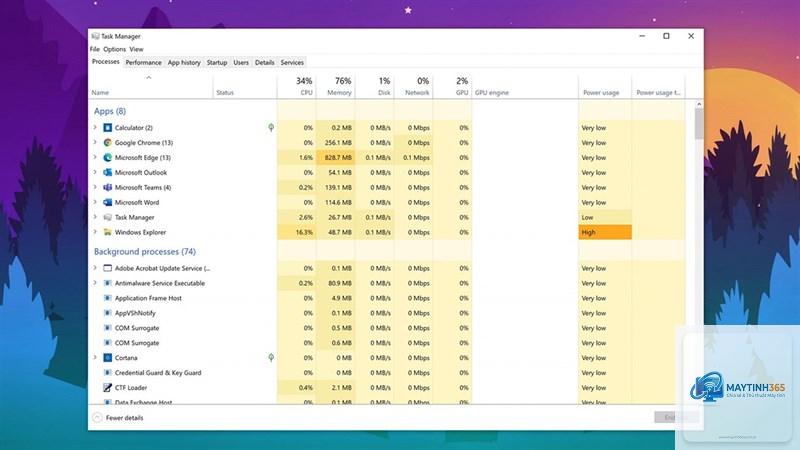Select the High power usage cell
Viewport: 800px width, 450px height.
point(605,232)
